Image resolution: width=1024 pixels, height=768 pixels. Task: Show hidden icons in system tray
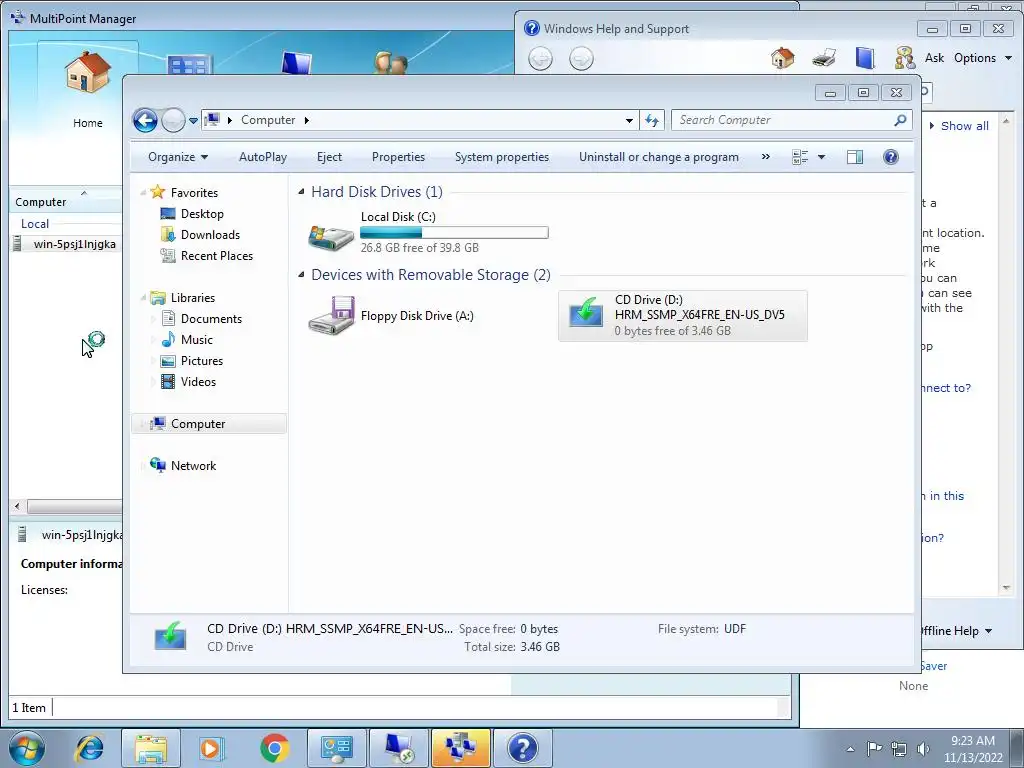point(850,749)
